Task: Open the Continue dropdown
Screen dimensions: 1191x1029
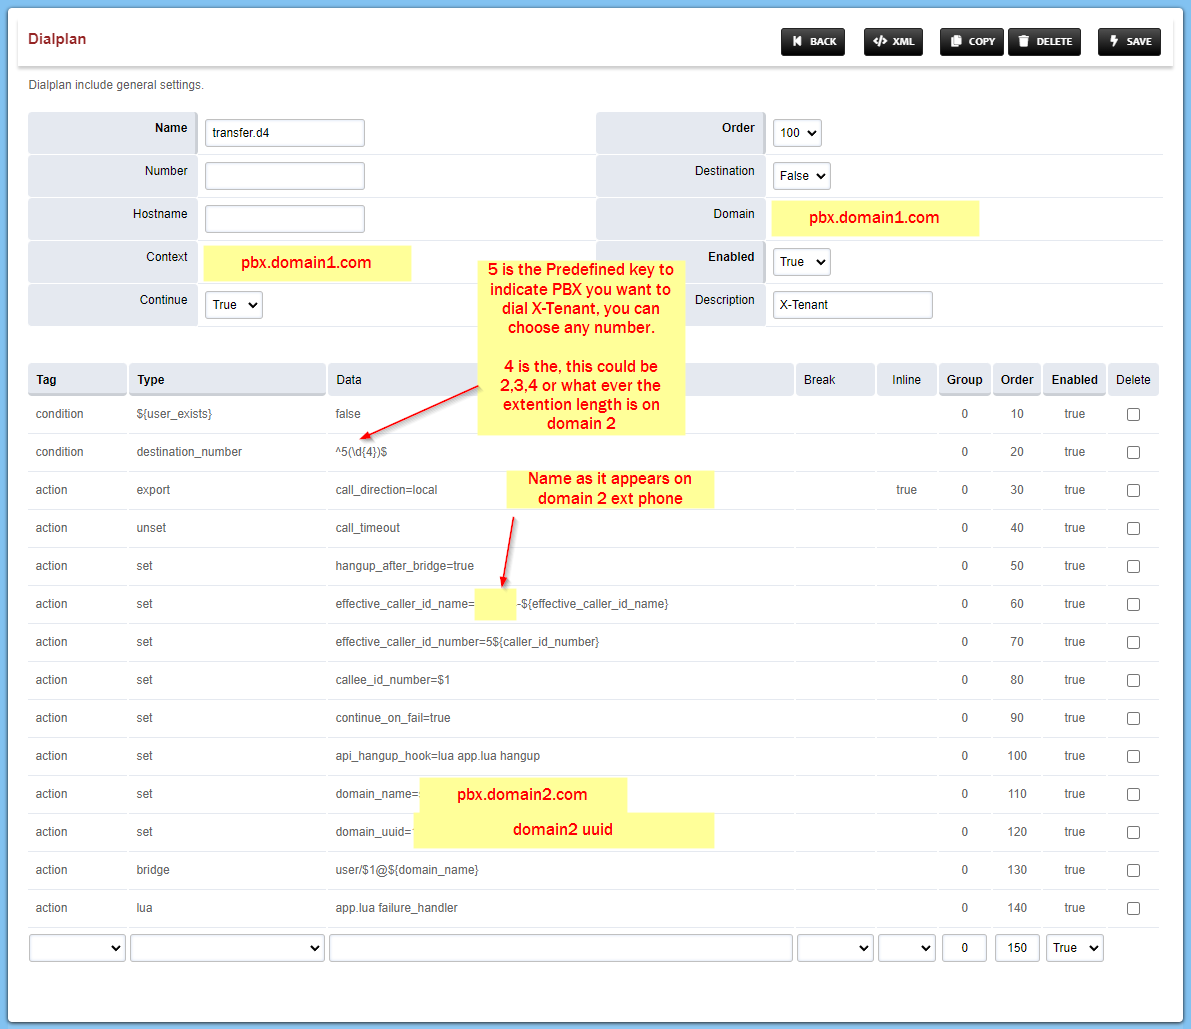Action: click(x=233, y=304)
